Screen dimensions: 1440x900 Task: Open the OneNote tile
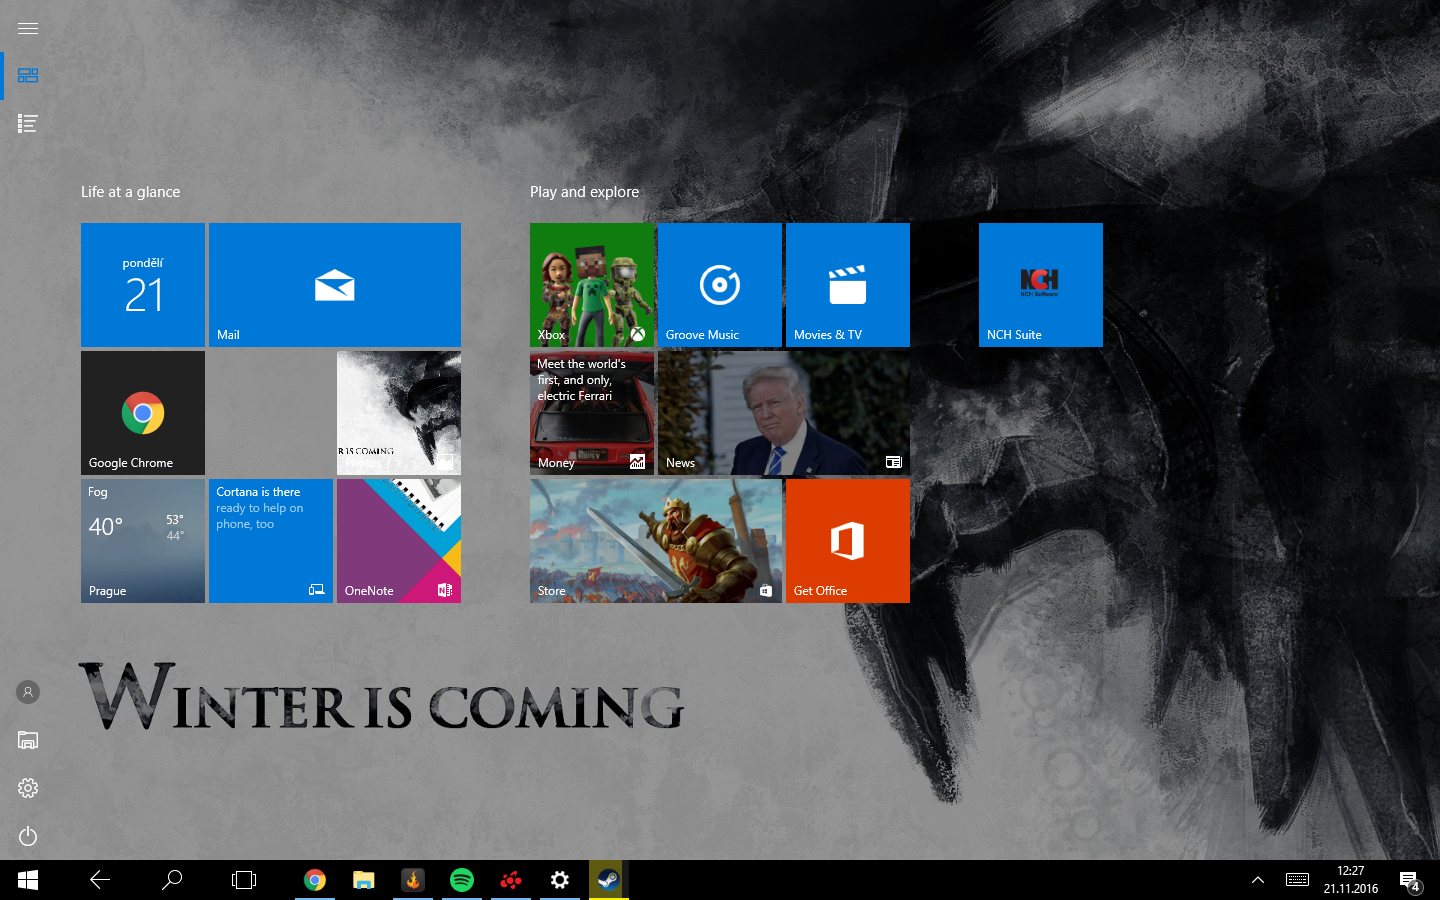click(398, 541)
